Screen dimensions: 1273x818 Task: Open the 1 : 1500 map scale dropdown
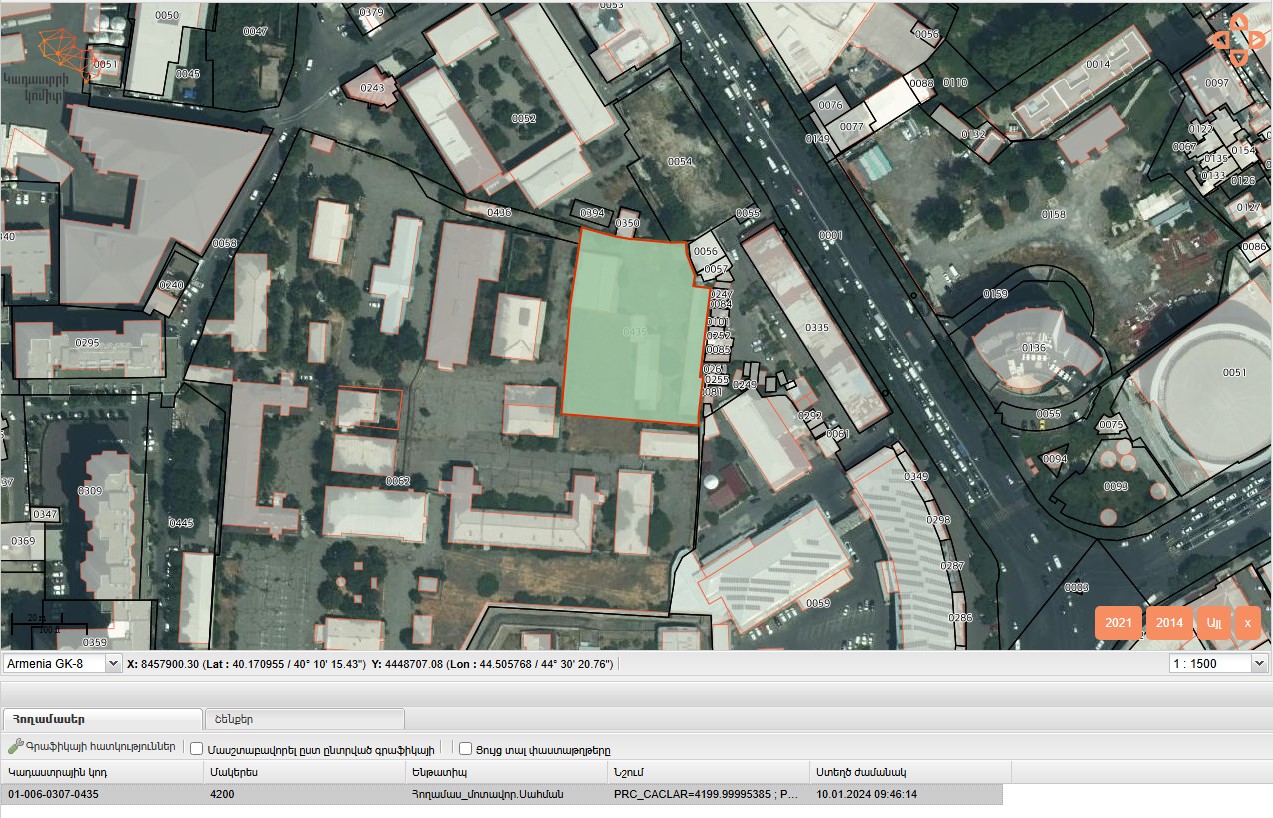pyautogui.click(x=1218, y=664)
